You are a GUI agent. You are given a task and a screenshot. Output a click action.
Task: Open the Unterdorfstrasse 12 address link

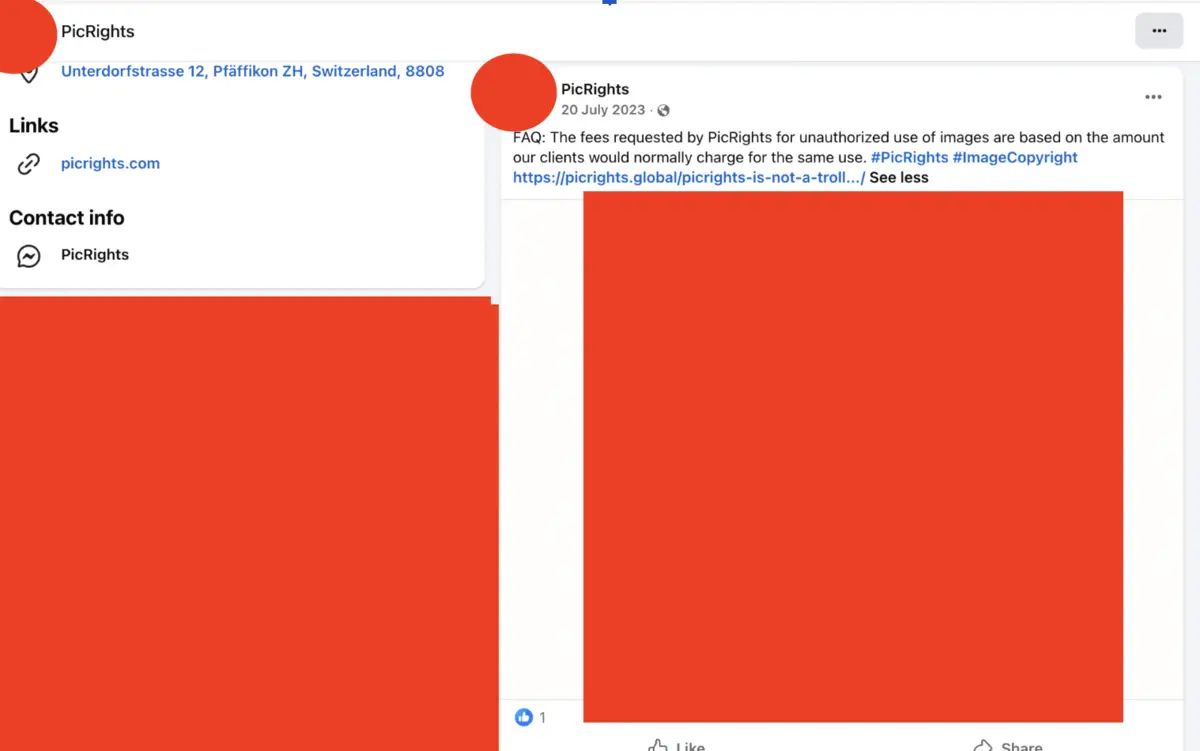pyautogui.click(x=253, y=71)
